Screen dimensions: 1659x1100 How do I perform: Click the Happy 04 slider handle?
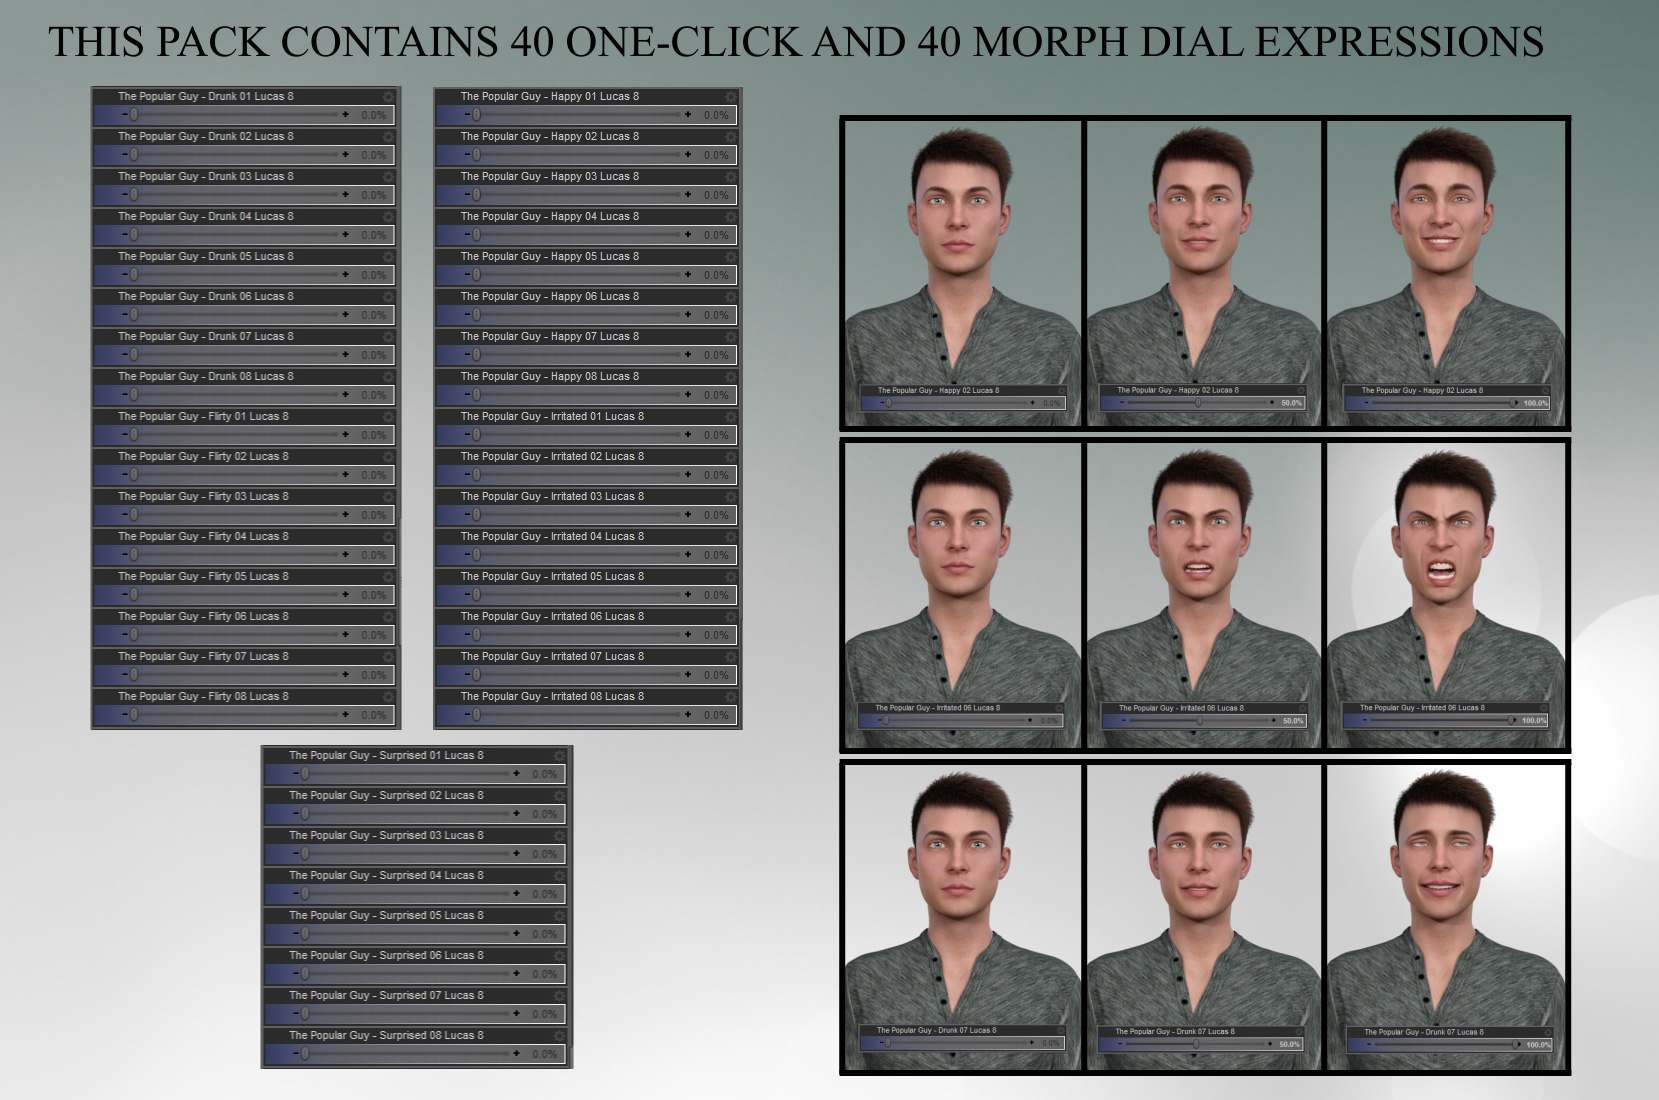(x=477, y=235)
